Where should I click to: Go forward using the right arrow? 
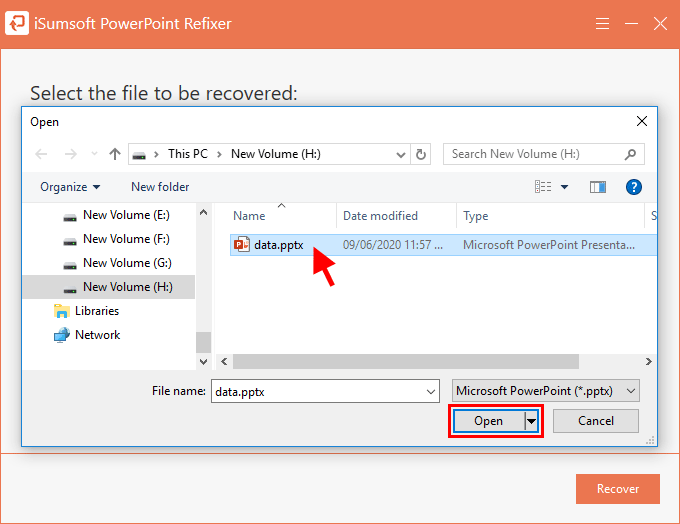click(x=70, y=154)
